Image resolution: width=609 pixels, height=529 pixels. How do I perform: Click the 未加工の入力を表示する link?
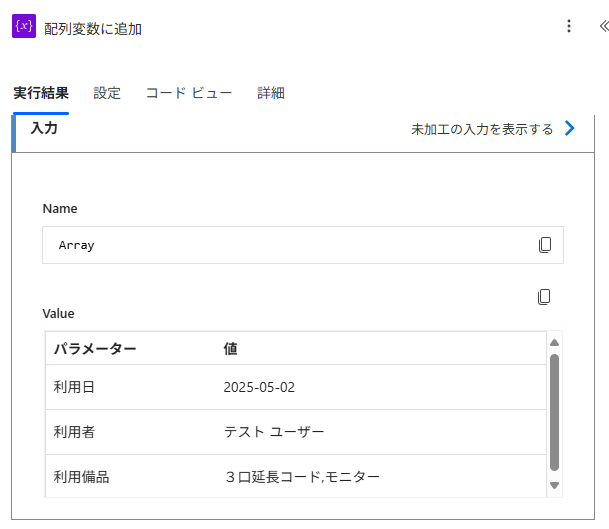[x=482, y=129]
